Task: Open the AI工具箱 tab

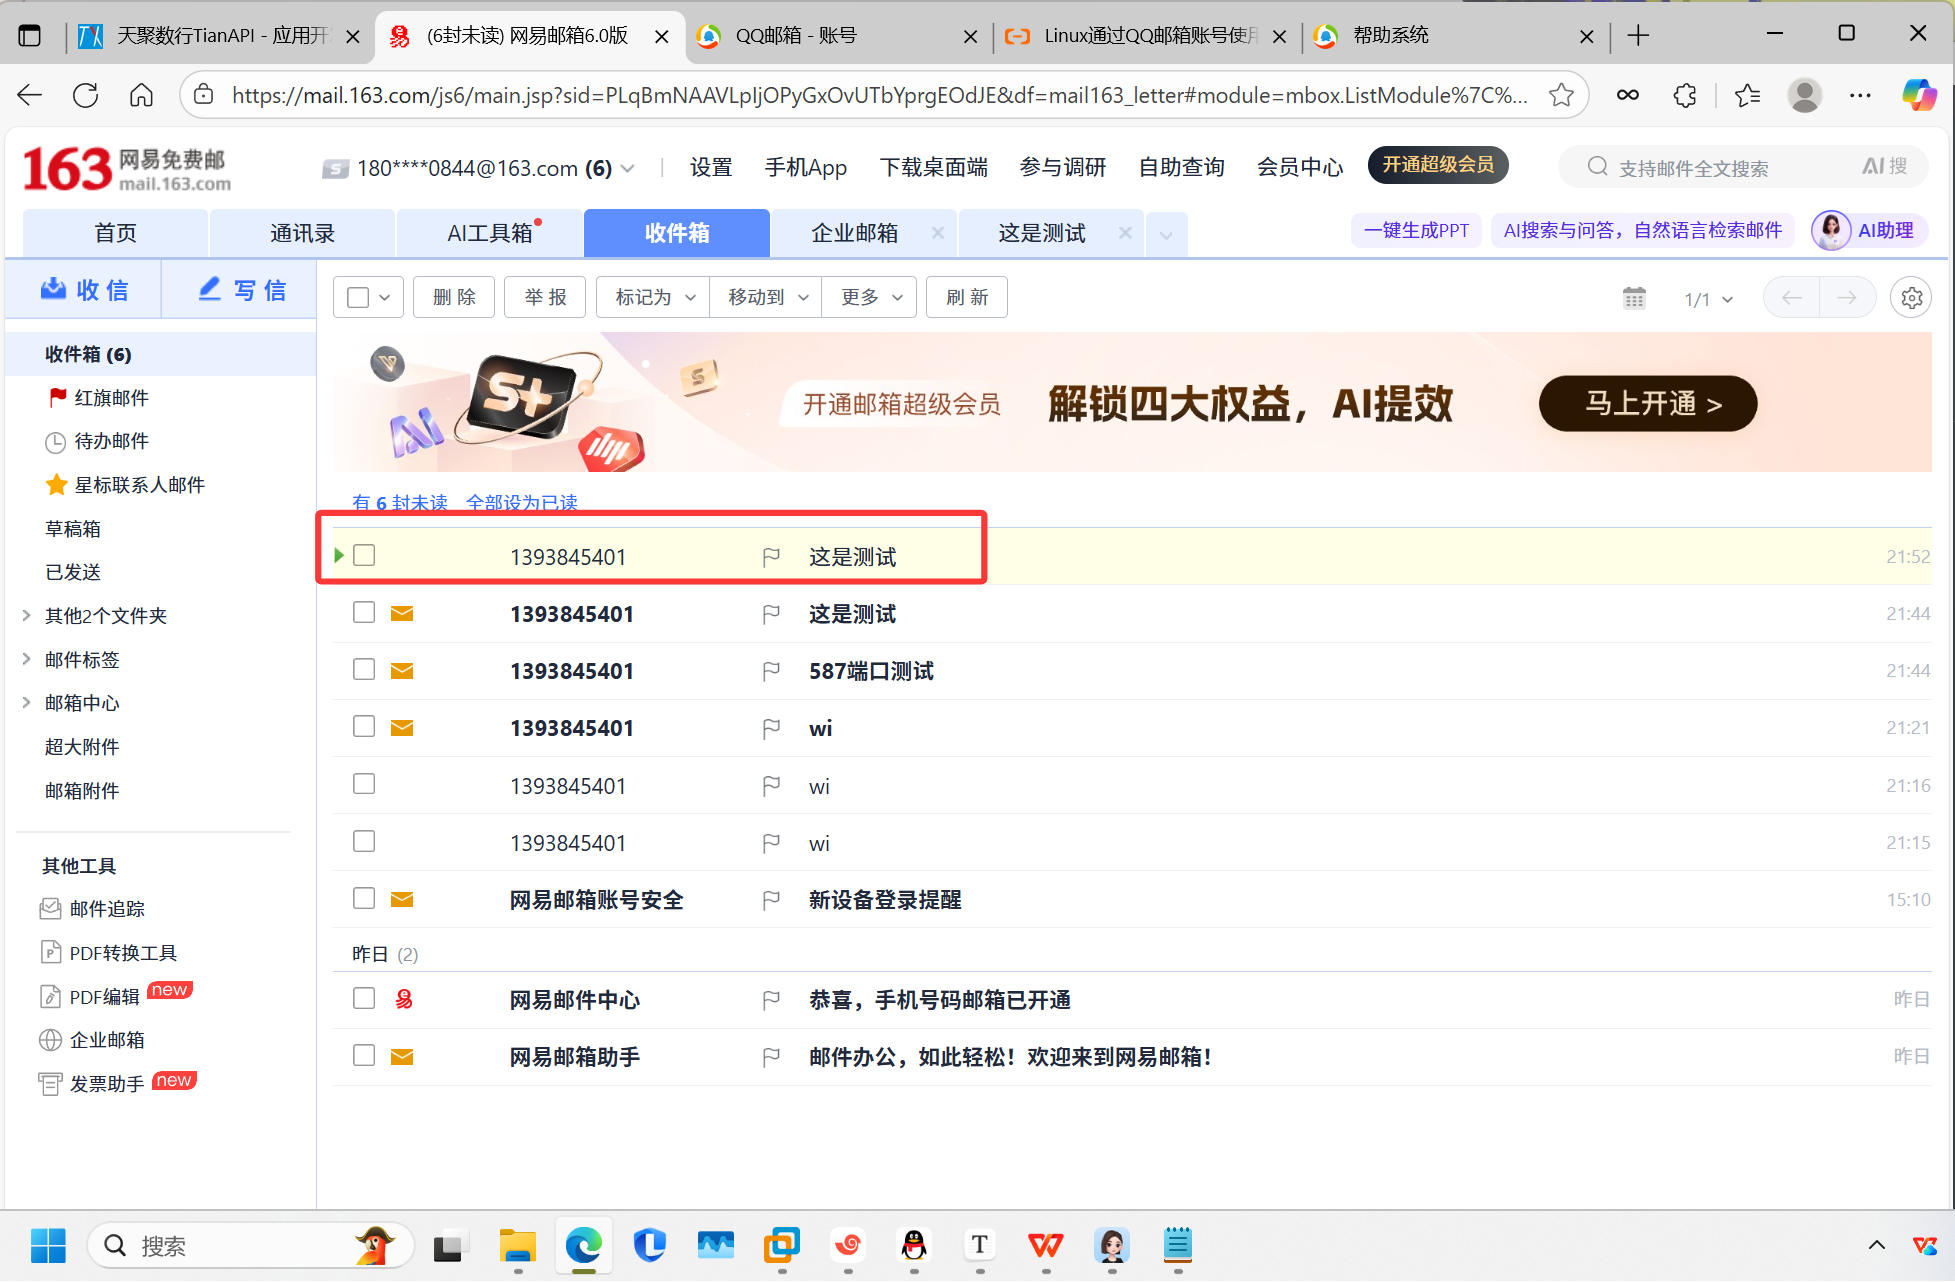Action: click(x=489, y=233)
